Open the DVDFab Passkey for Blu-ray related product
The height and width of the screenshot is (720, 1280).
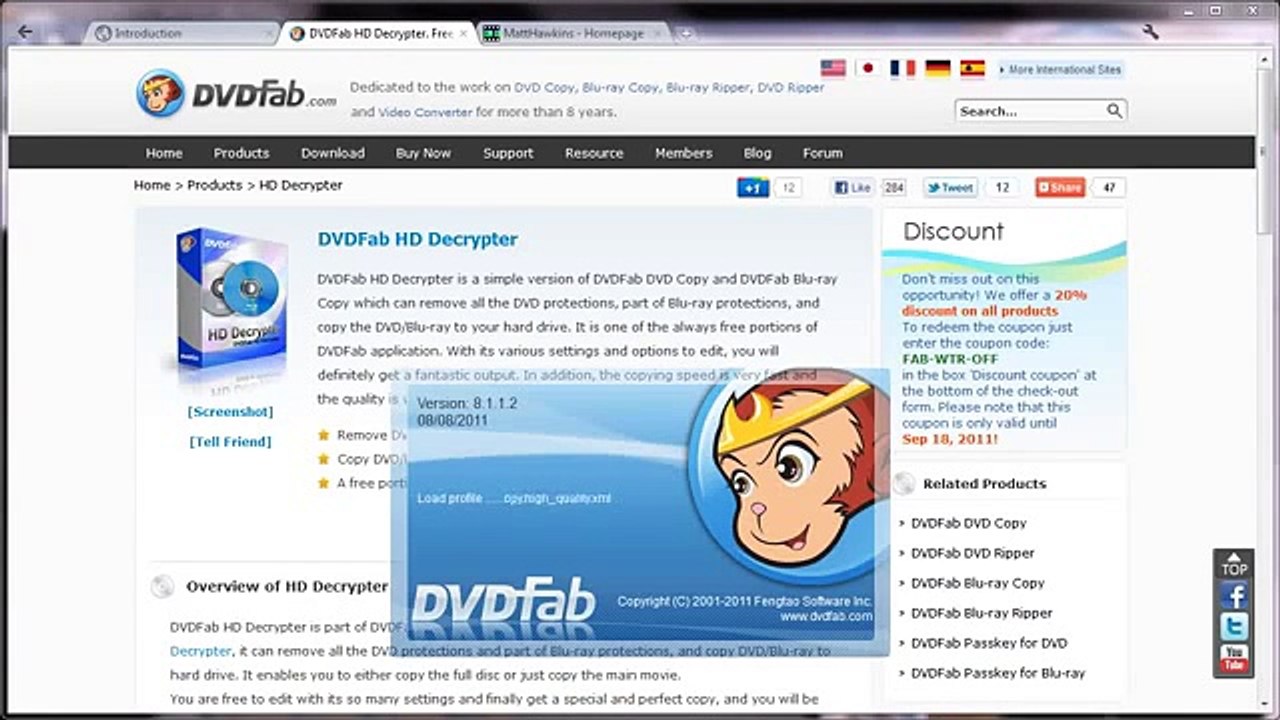998,673
